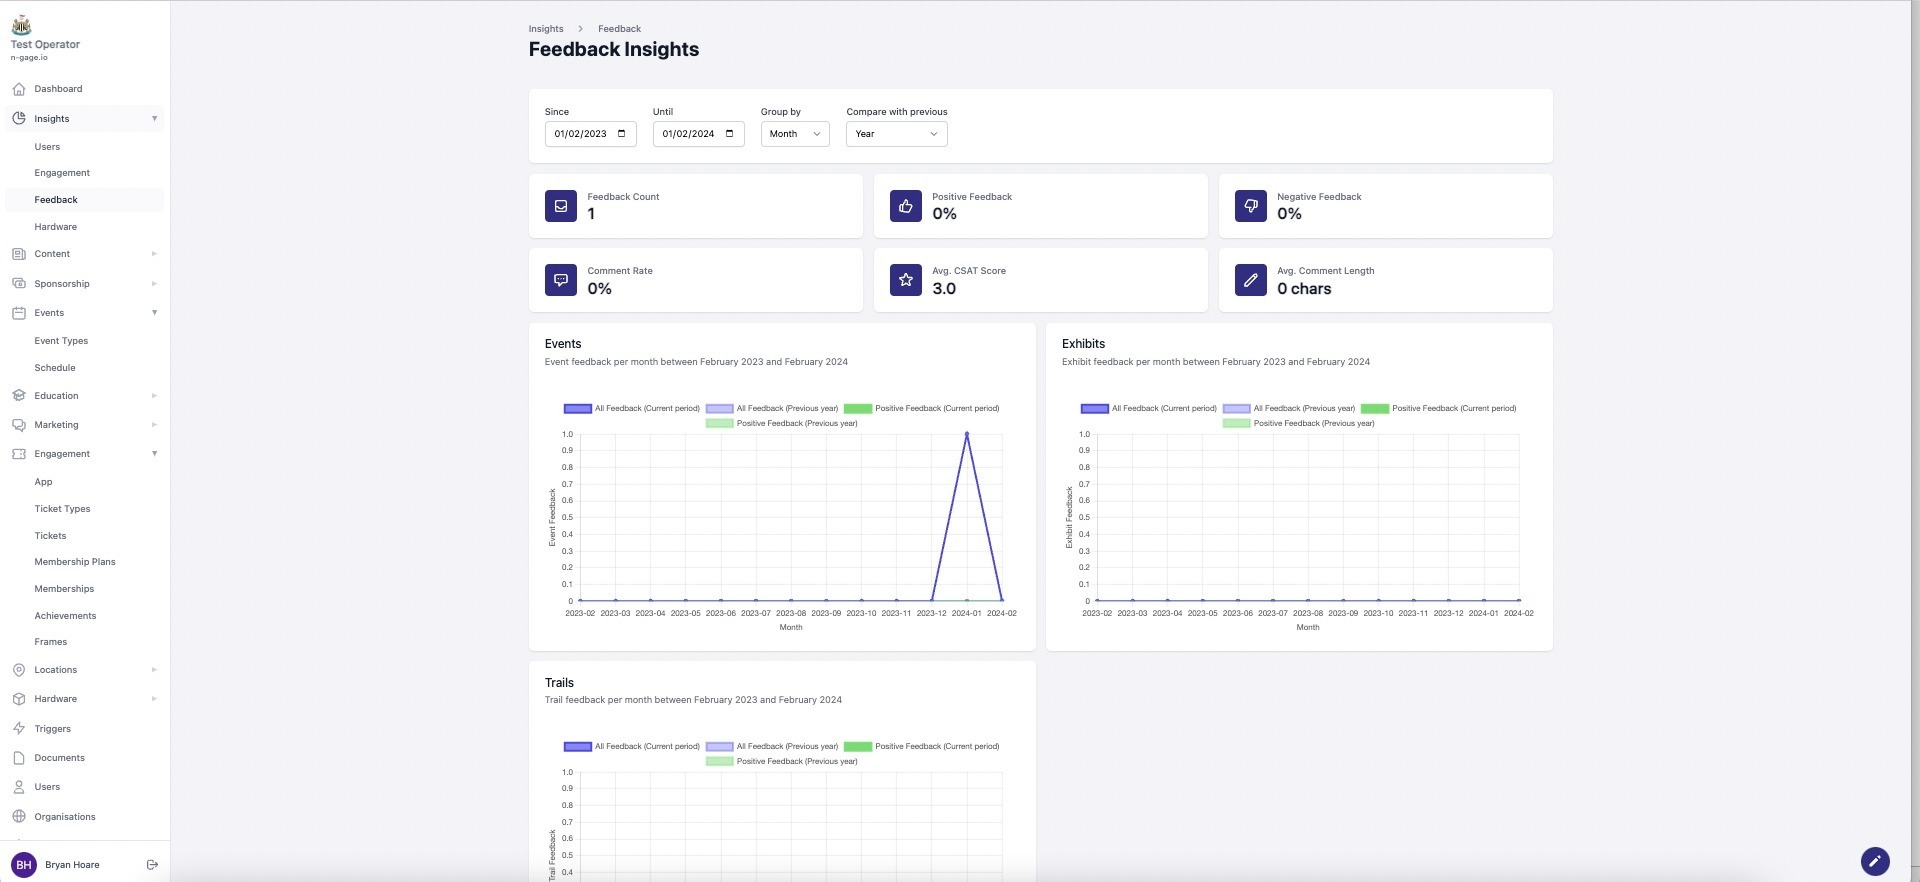
Task: Click the Insights breadcrumb link
Action: [x=546, y=29]
